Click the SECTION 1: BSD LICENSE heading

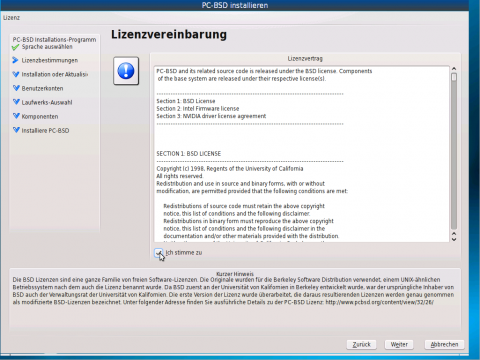tap(189, 154)
